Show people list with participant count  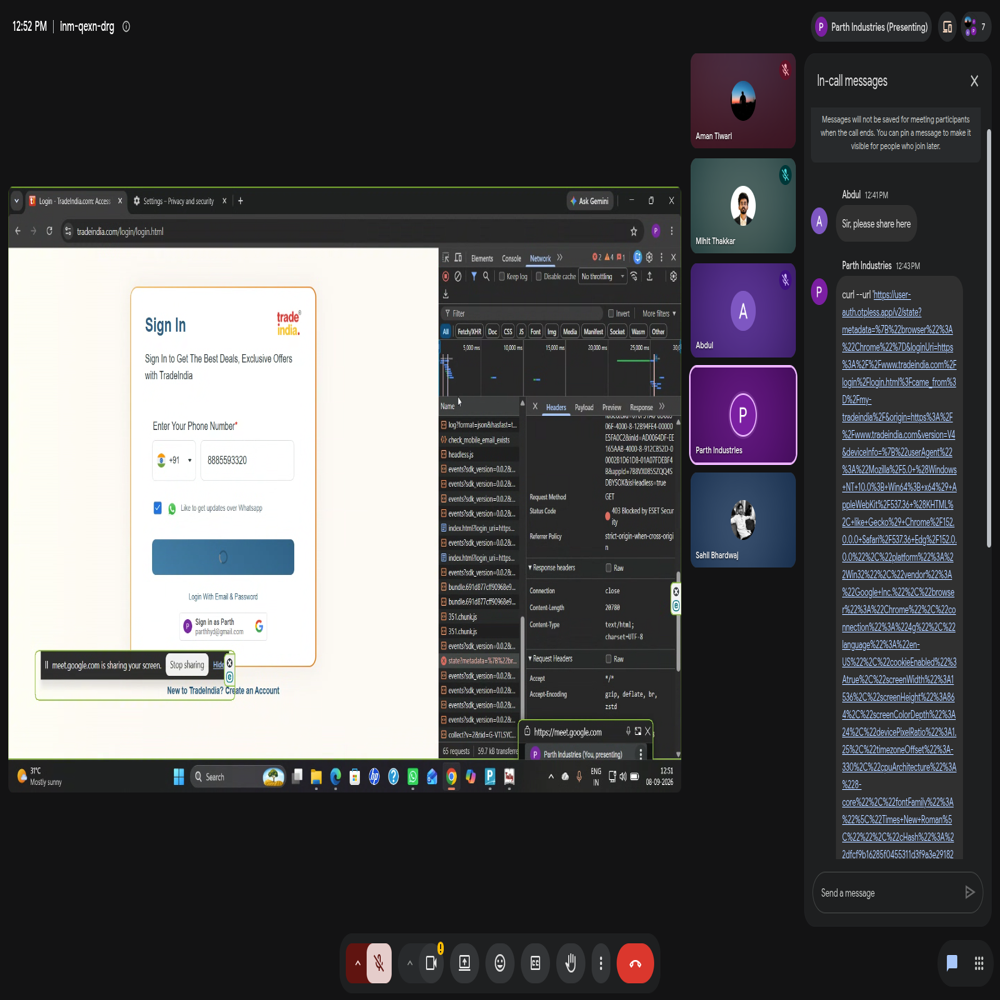pyautogui.click(x=974, y=27)
